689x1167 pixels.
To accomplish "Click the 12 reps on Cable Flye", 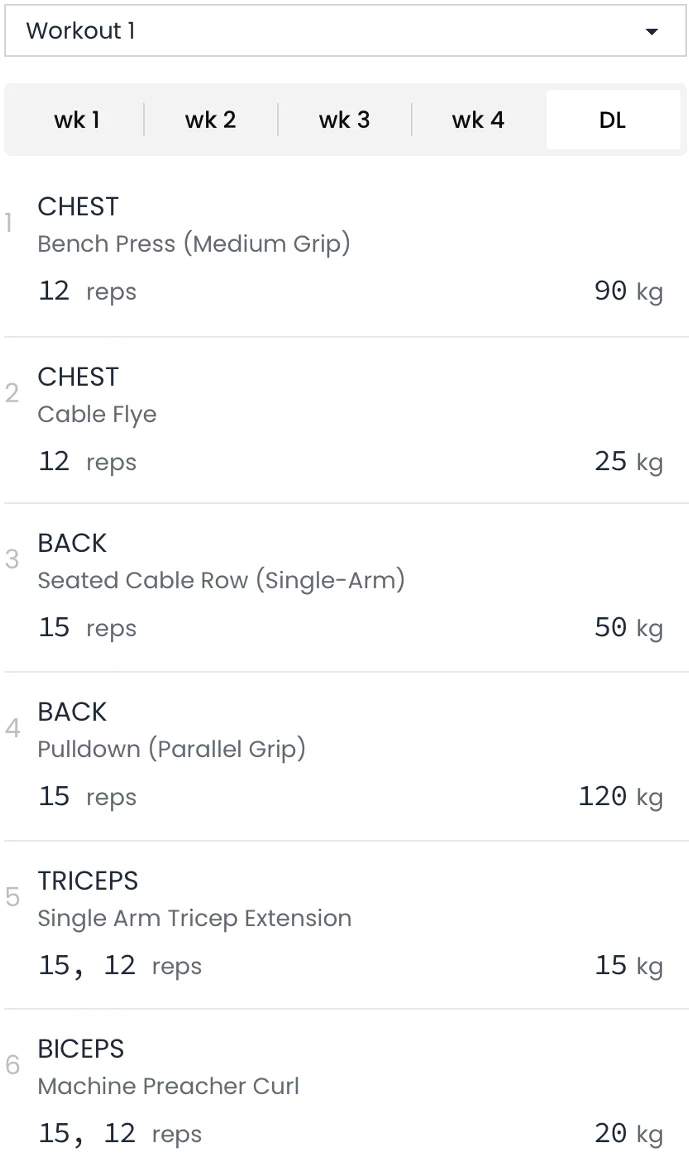I will tap(87, 462).
